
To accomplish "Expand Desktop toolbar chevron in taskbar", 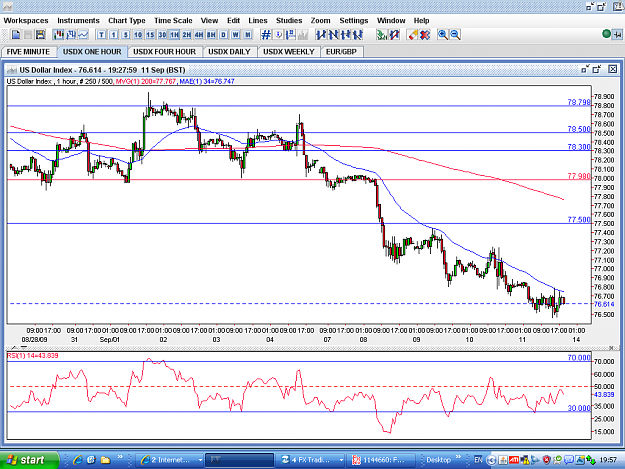I will click(458, 457).
